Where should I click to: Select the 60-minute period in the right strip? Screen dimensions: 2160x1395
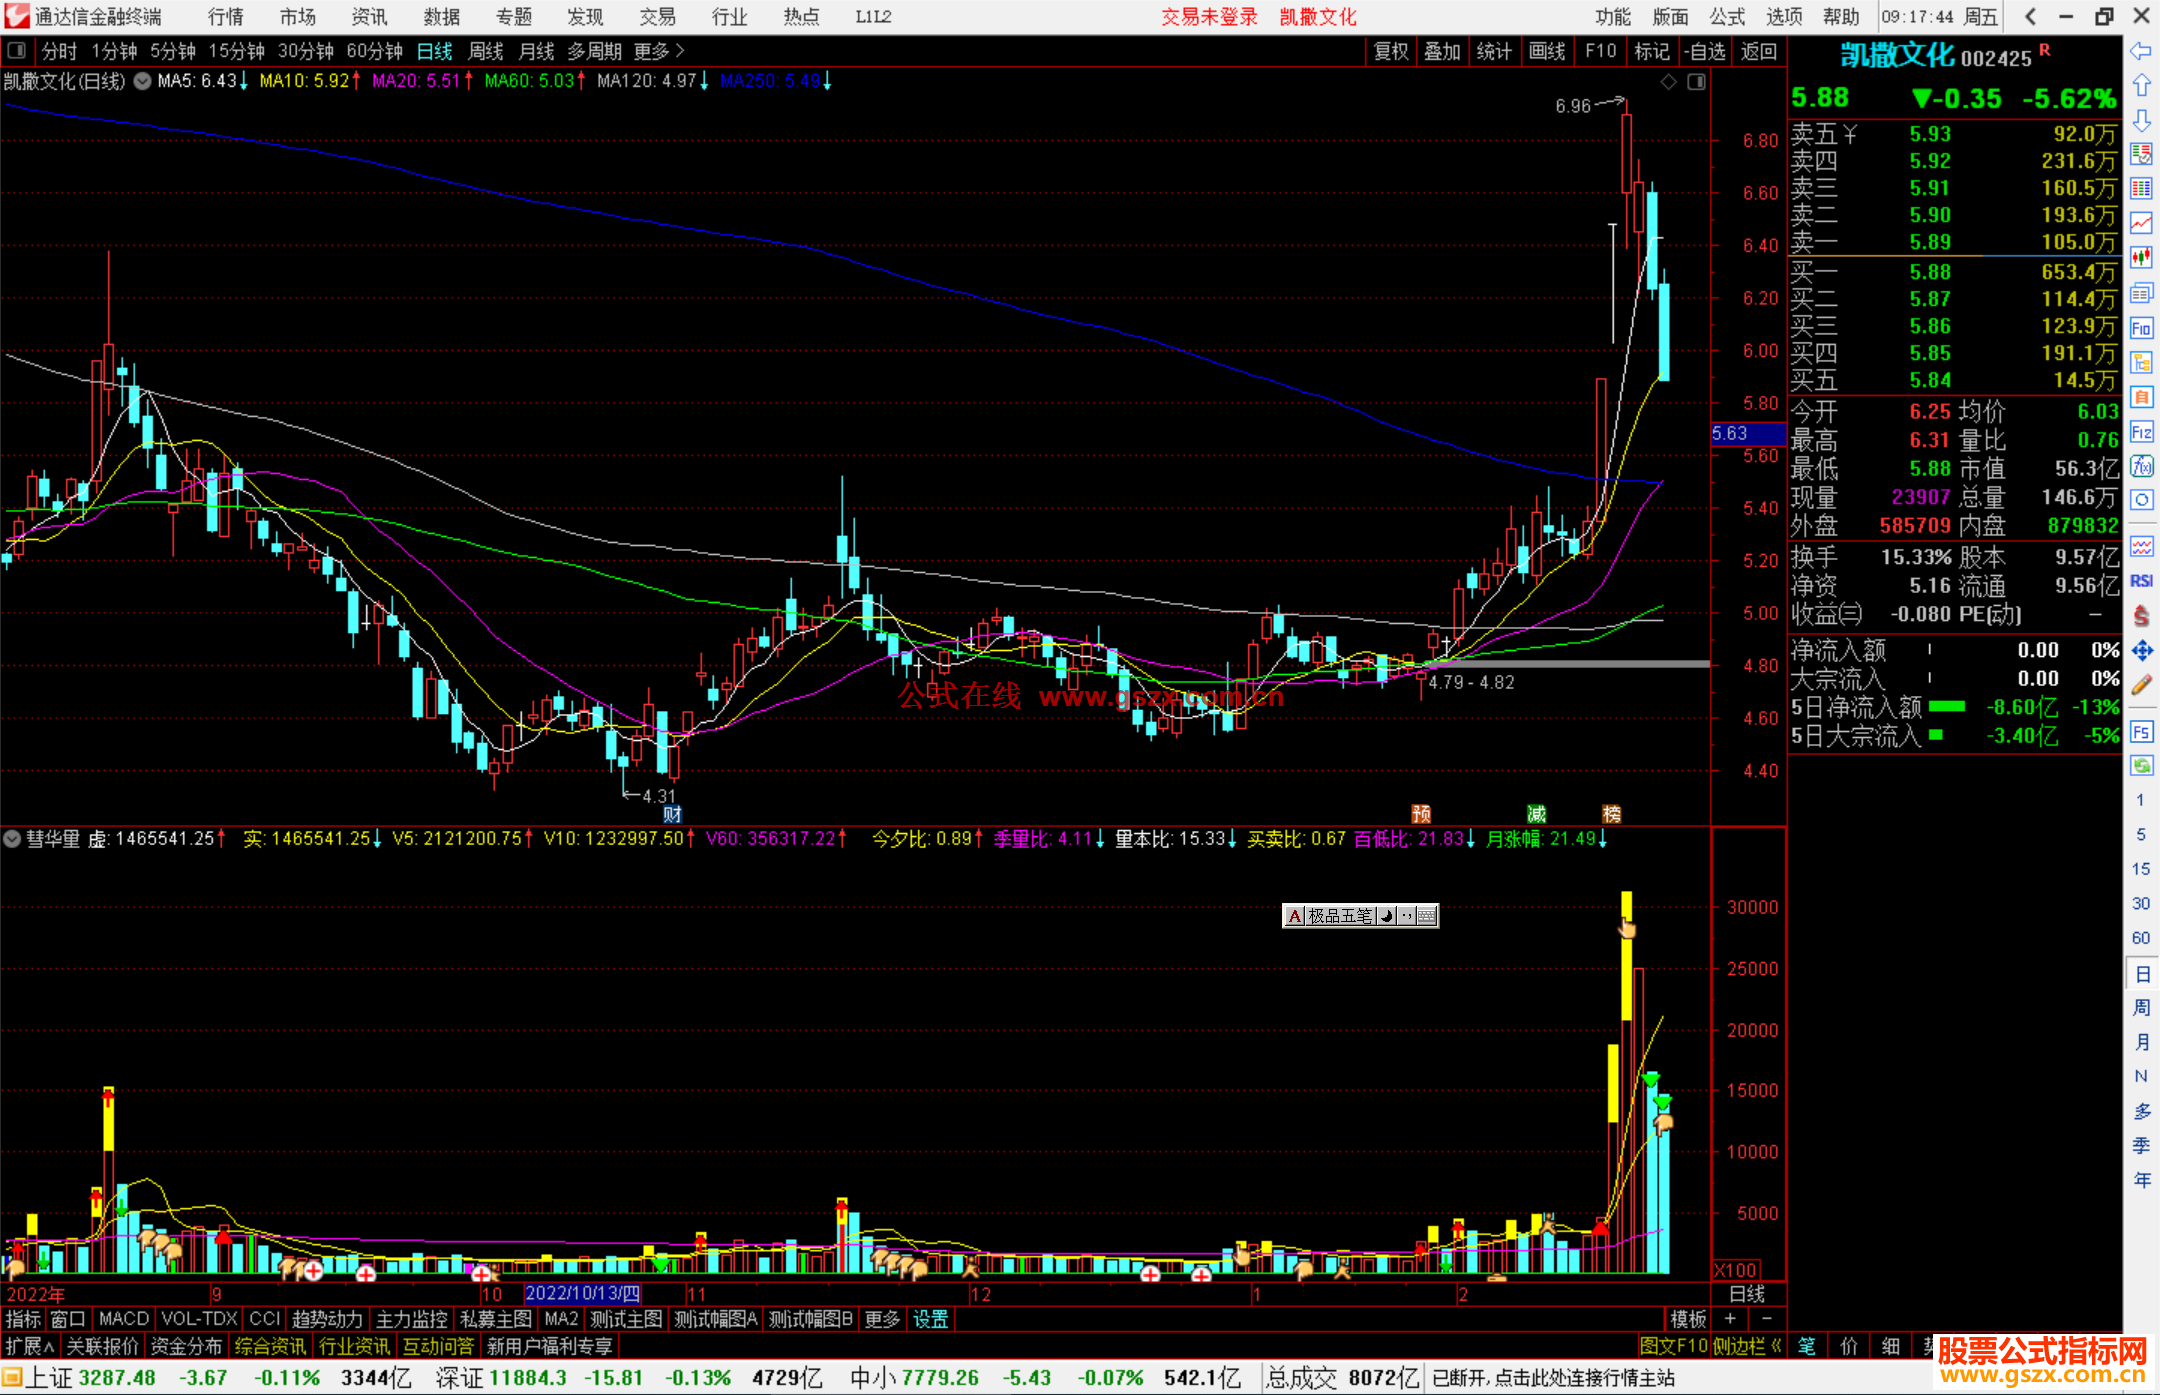click(2141, 938)
